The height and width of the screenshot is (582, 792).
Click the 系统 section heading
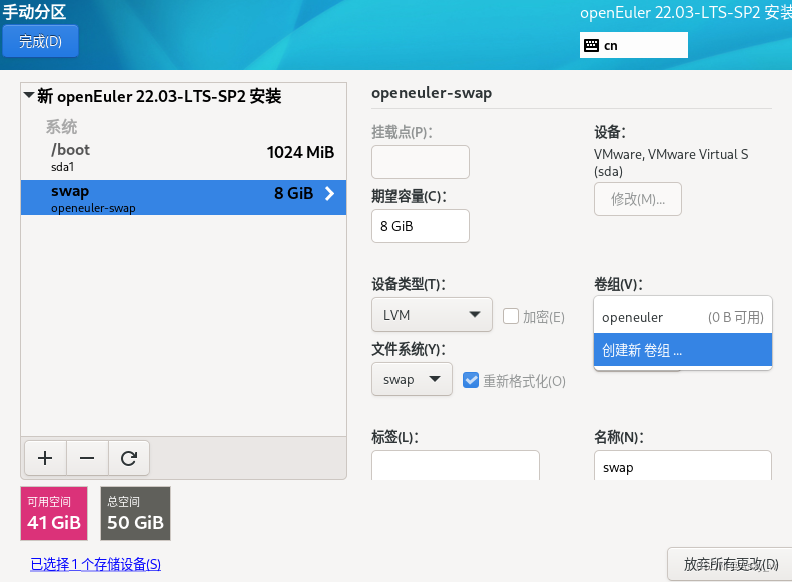tap(61, 126)
